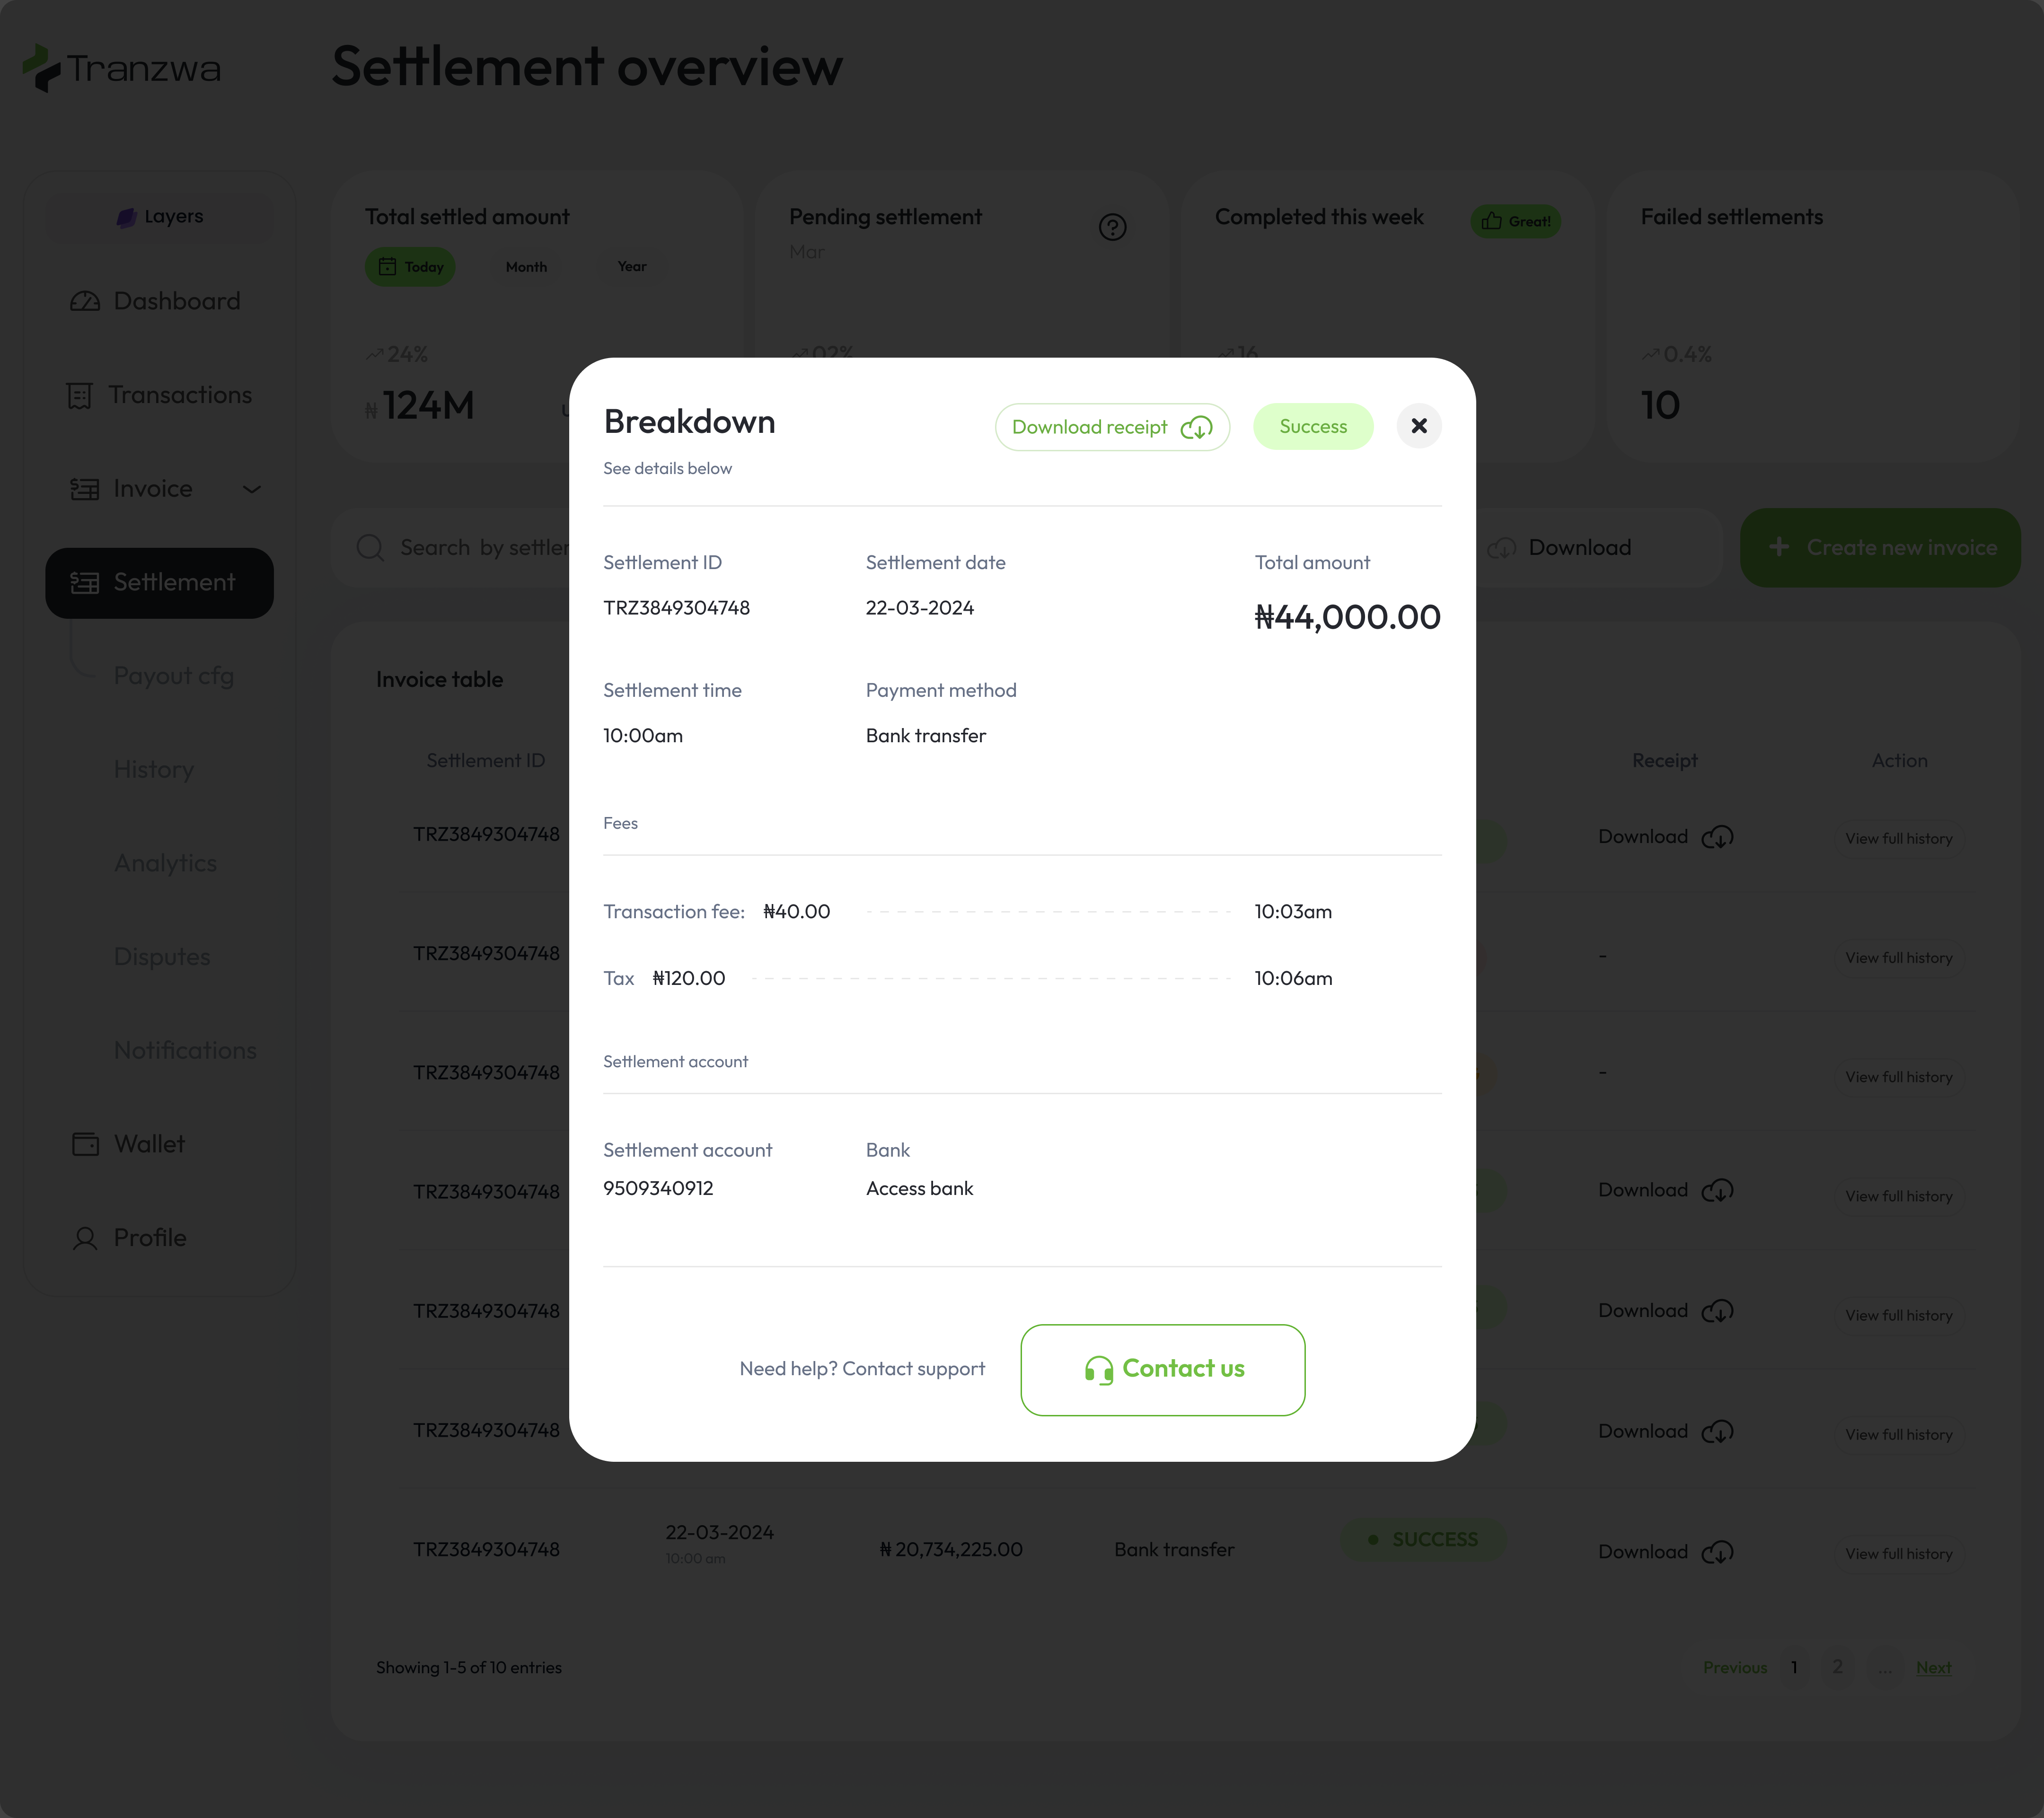The width and height of the screenshot is (2044, 1818).
Task: Close the Breakdown dialog
Action: pos(1418,426)
